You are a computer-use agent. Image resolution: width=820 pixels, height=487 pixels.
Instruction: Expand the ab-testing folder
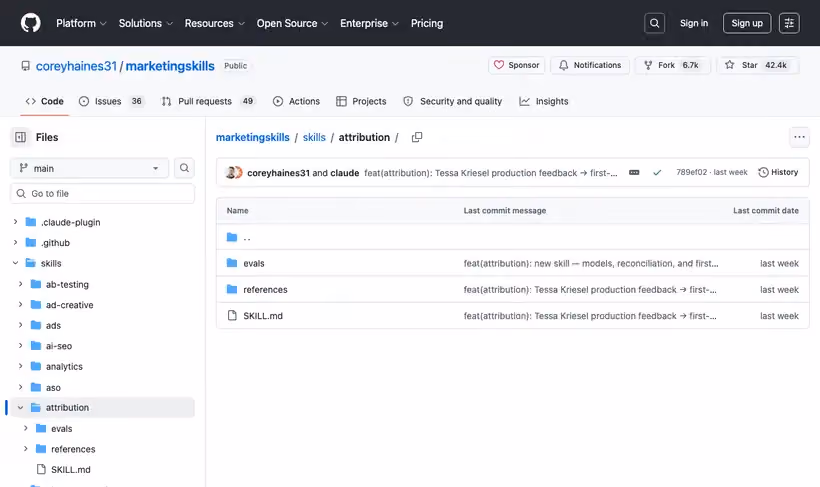click(20, 284)
